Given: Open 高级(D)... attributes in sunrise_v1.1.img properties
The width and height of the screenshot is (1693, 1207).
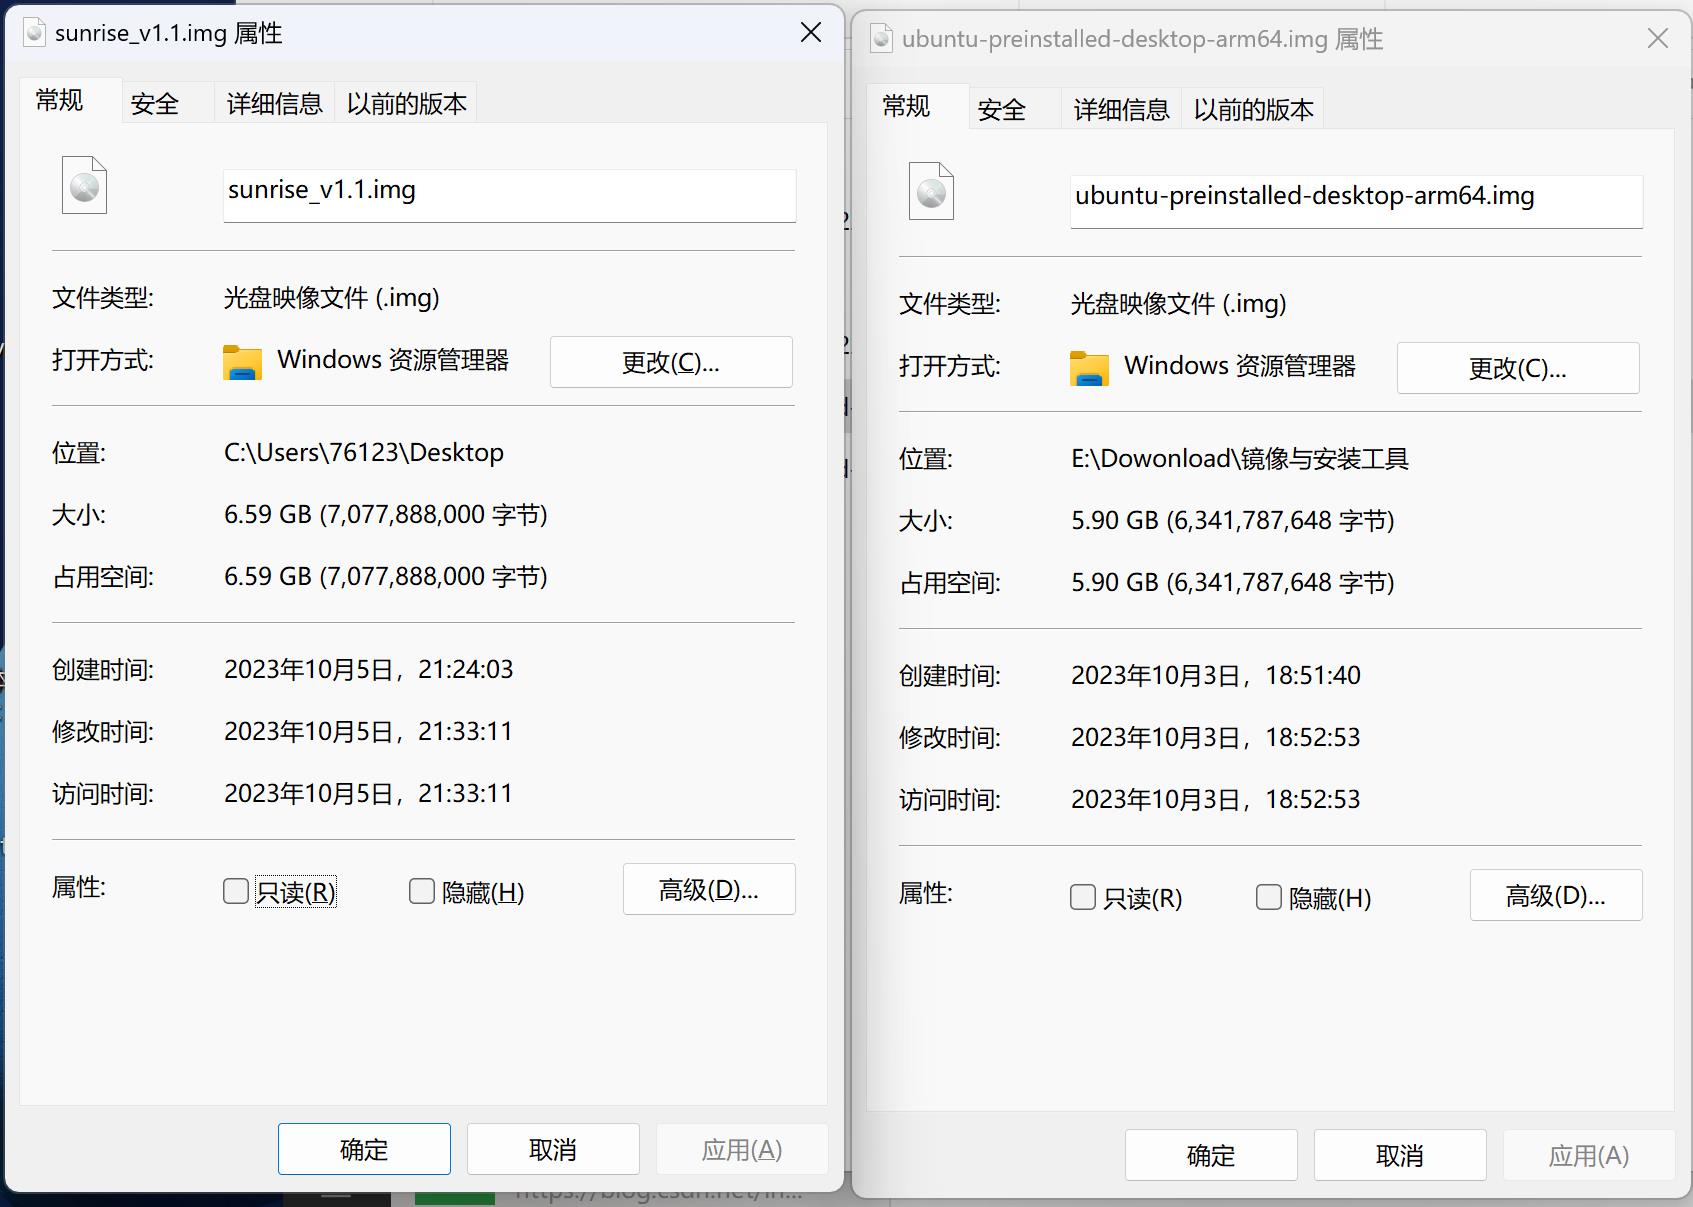Looking at the screenshot, I should [x=709, y=889].
